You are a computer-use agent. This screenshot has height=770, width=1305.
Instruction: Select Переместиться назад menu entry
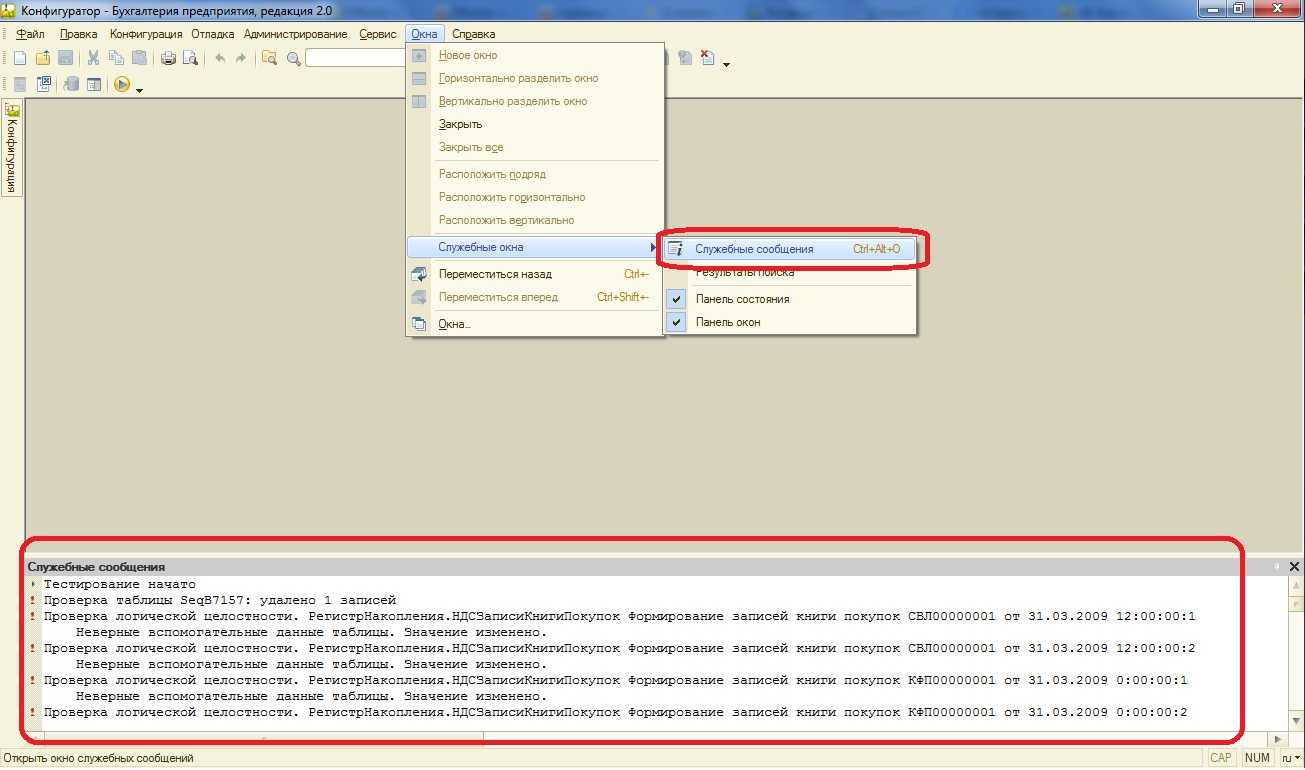pyautogui.click(x=535, y=274)
